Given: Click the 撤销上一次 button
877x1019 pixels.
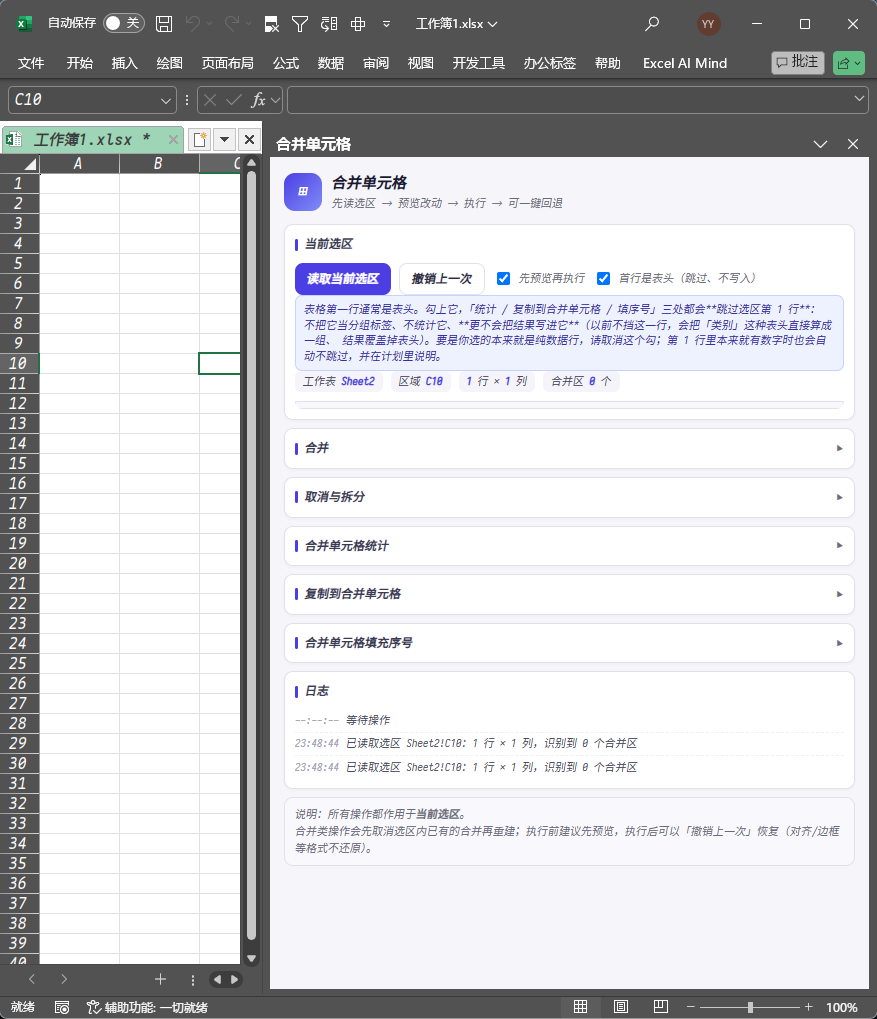Looking at the screenshot, I should click(442, 279).
